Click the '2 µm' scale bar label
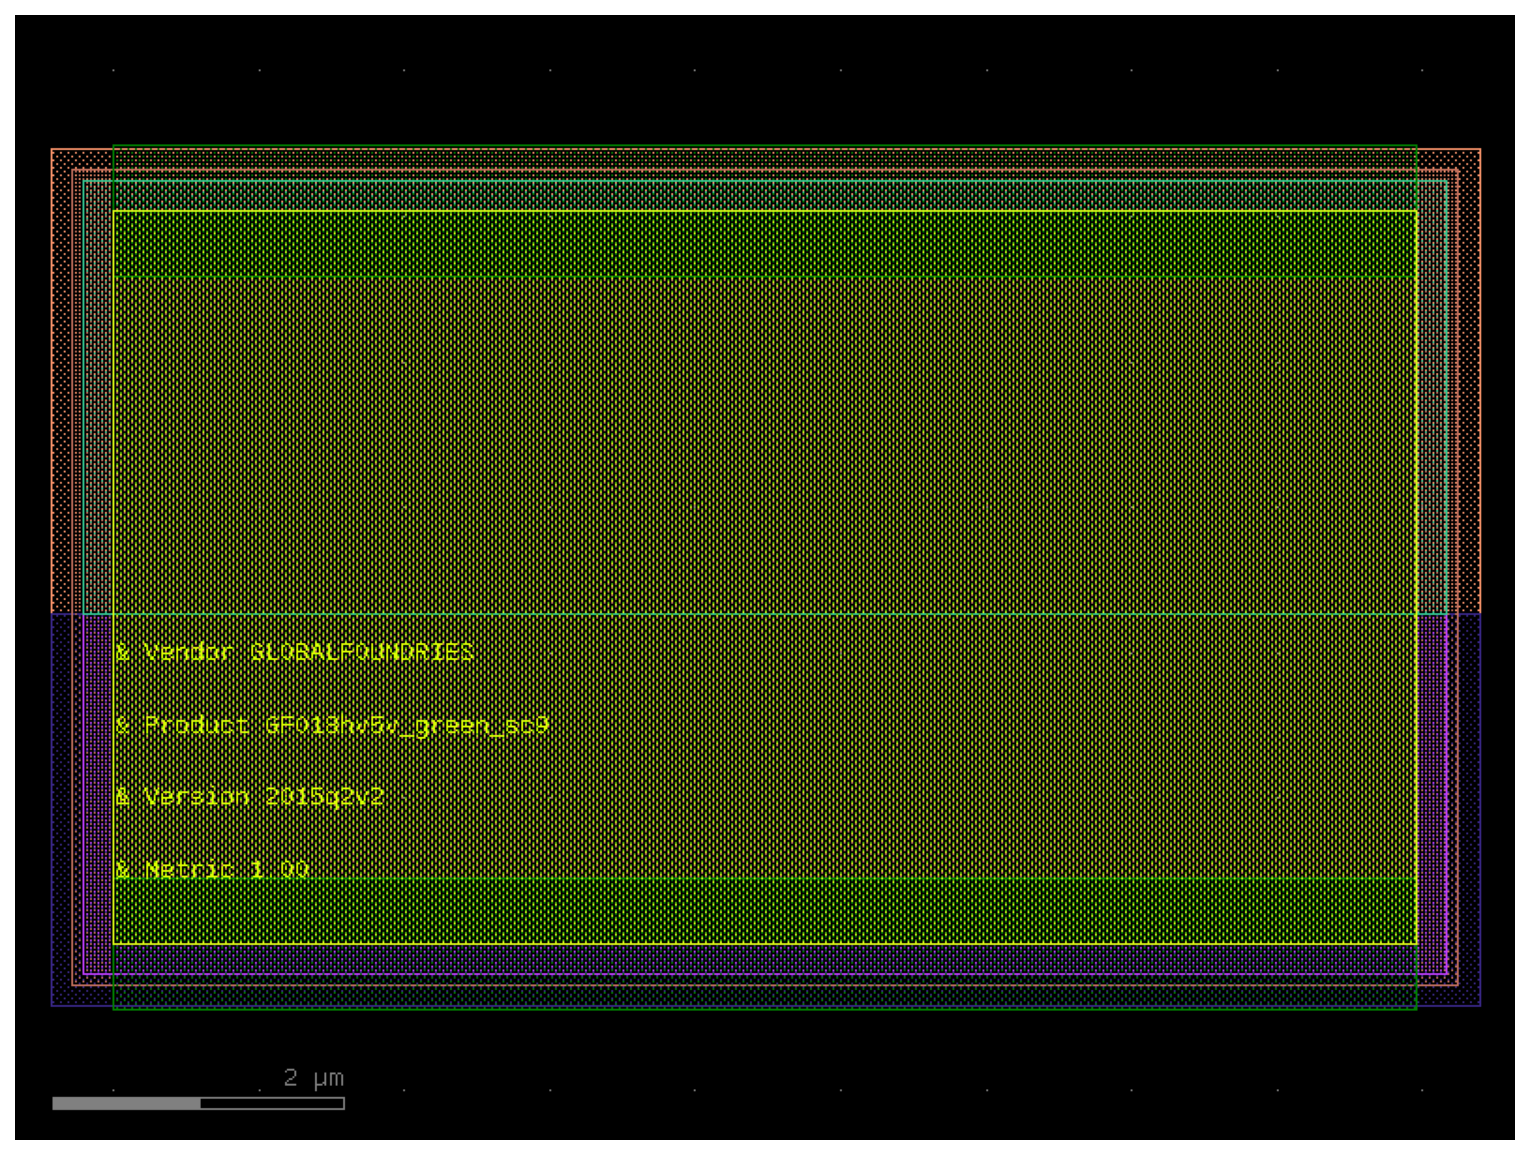Image resolution: width=1530 pixels, height=1155 pixels. (x=314, y=1078)
